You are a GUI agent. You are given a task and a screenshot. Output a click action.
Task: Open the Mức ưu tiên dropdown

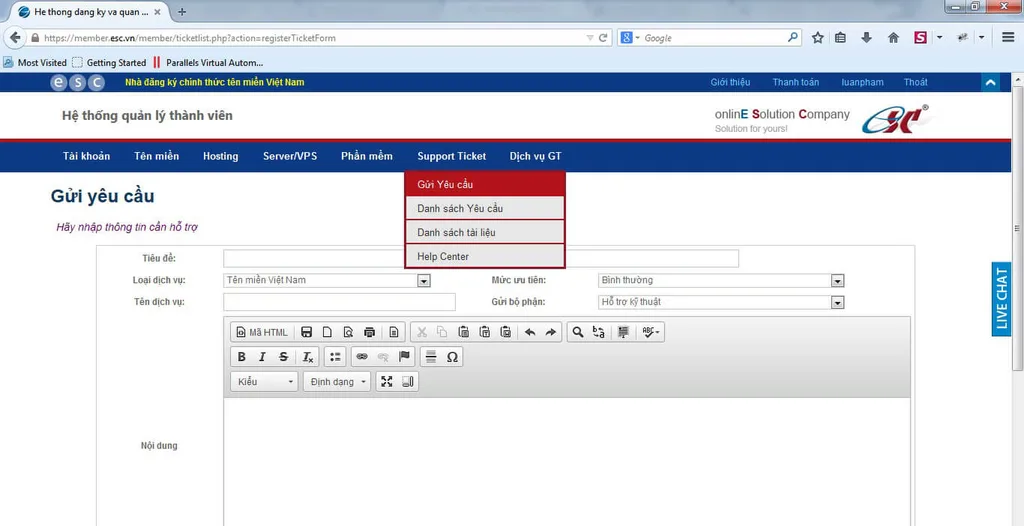click(x=721, y=280)
